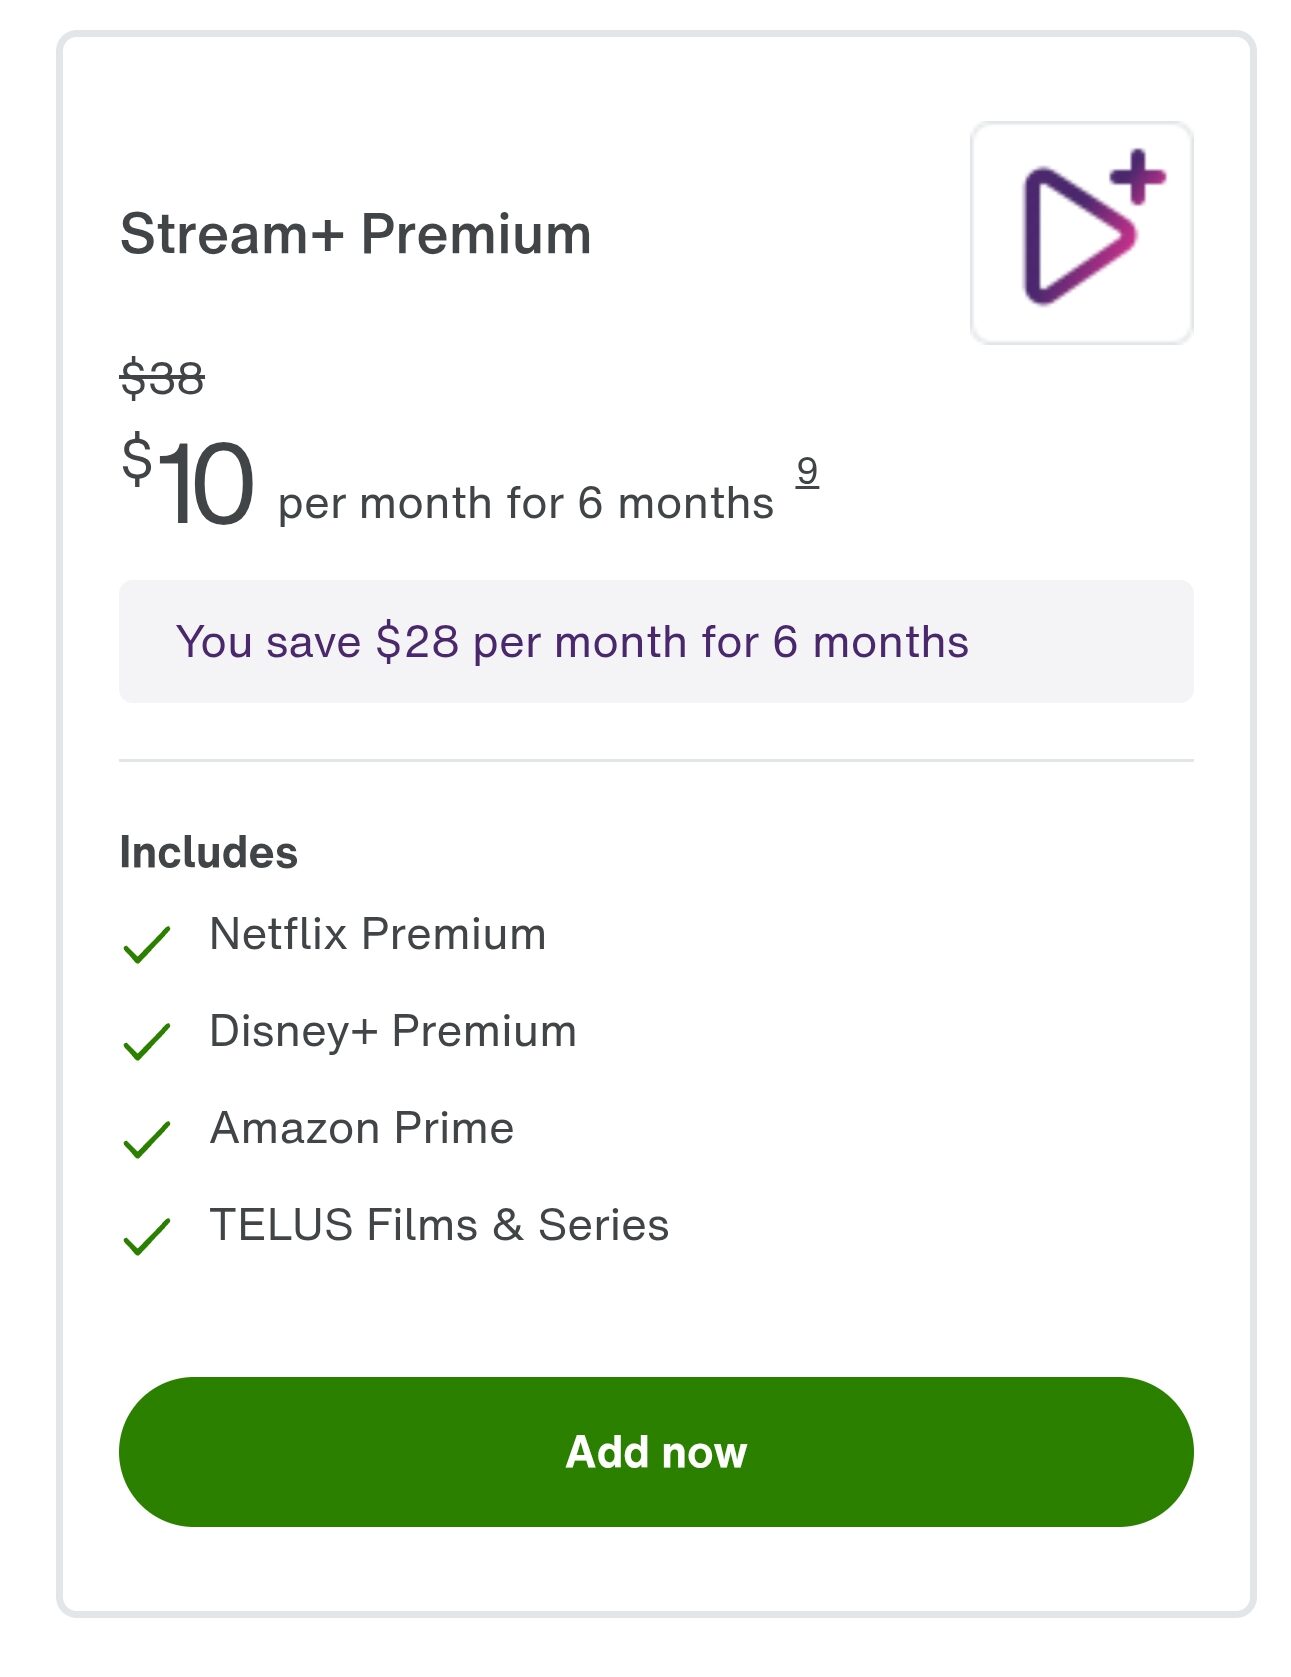The image size is (1291, 1677).
Task: Select the Stream+ Premium title
Action: pos(355,234)
